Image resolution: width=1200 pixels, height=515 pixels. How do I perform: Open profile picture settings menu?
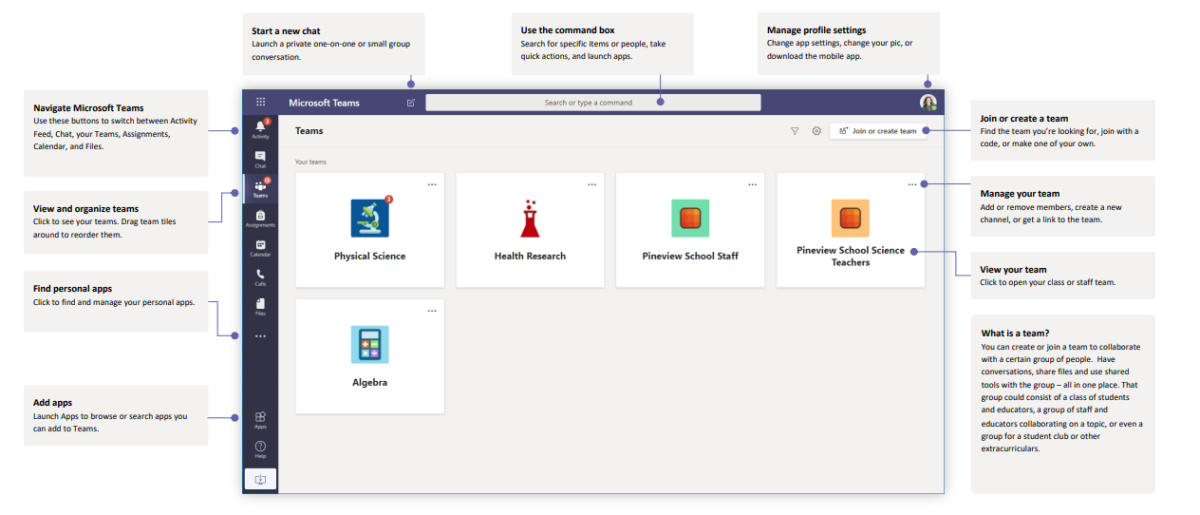928,102
